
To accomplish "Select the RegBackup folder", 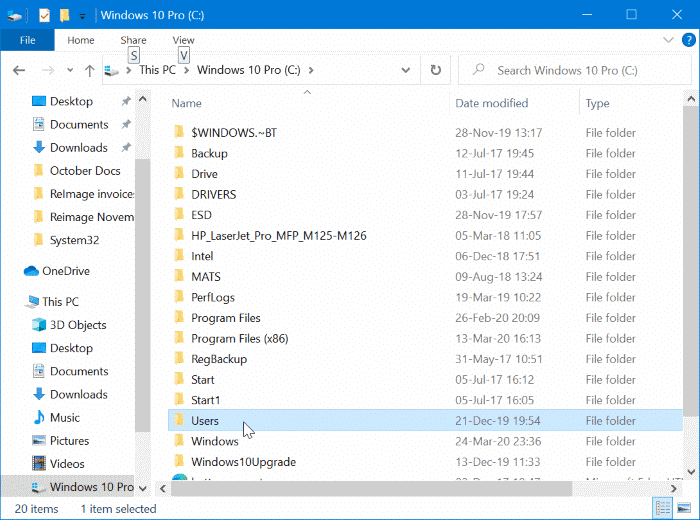I will click(219, 359).
